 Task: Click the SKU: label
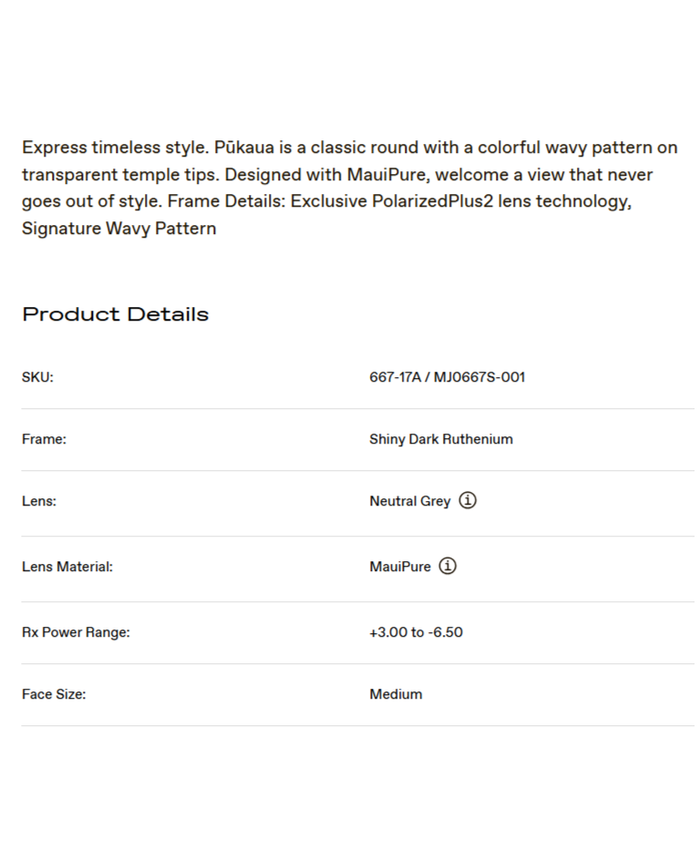coord(38,377)
